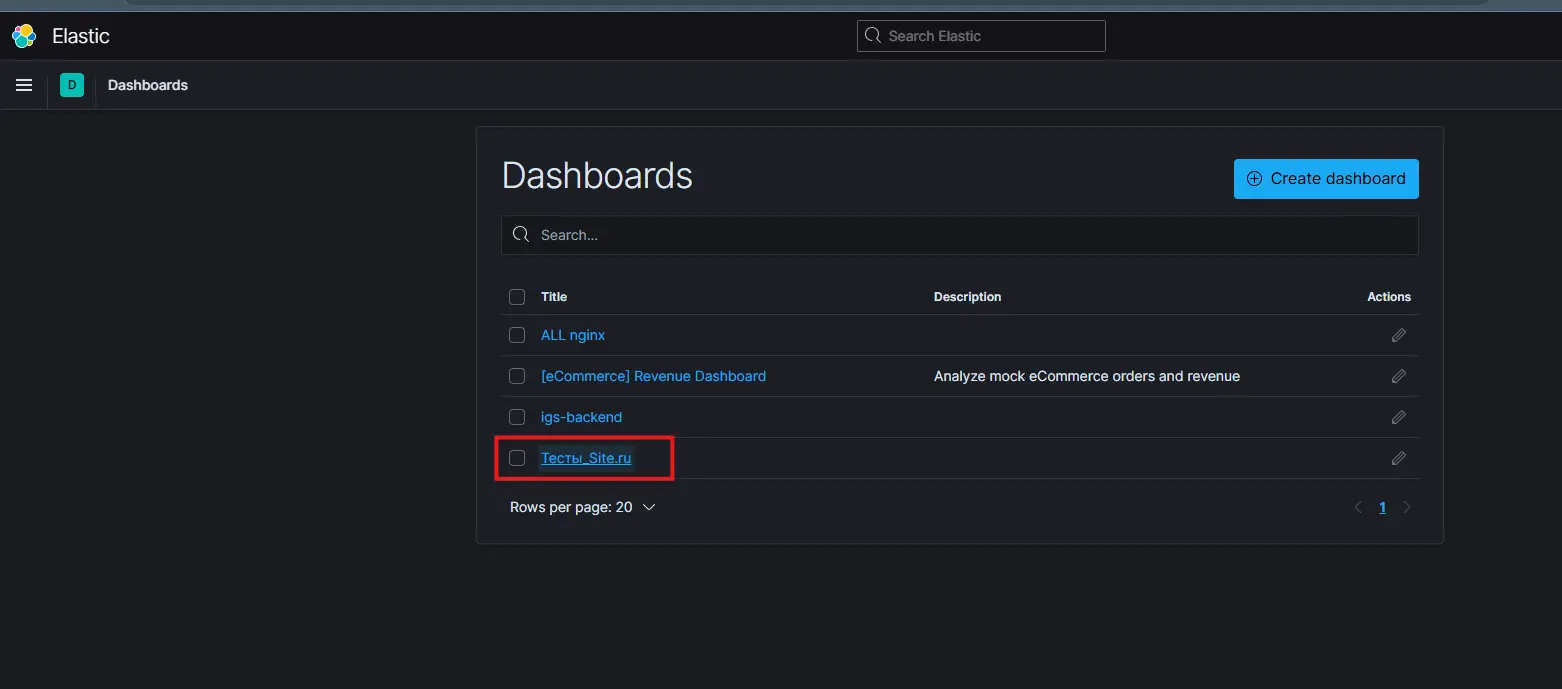
Task: Click the Create dashboard button
Action: 1325,179
